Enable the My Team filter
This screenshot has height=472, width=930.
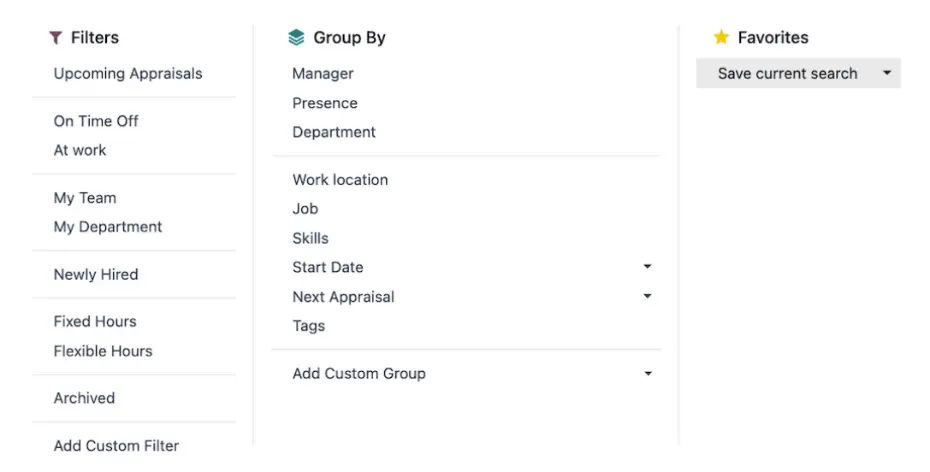coord(85,198)
